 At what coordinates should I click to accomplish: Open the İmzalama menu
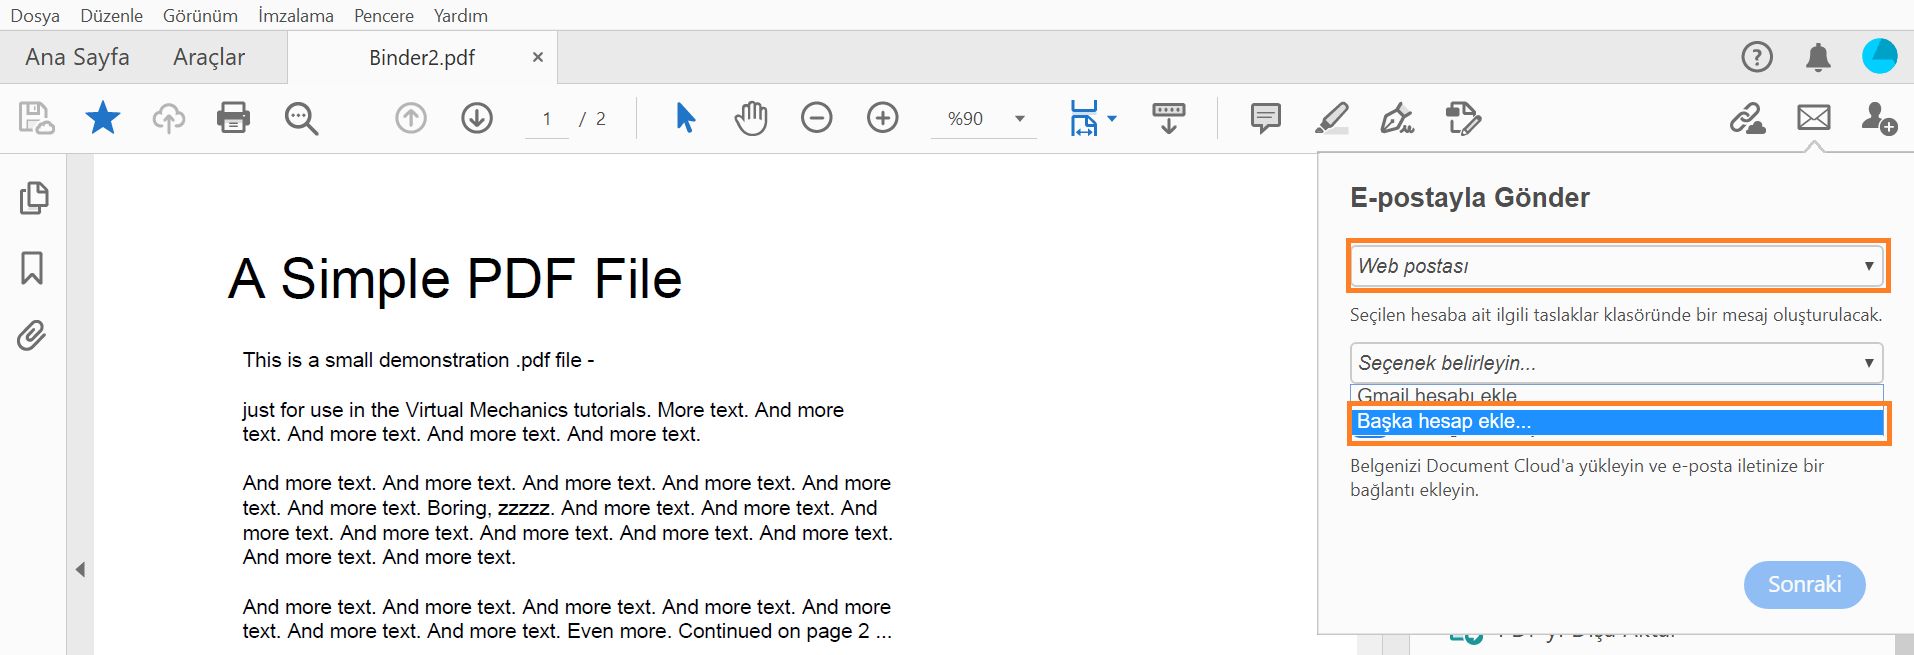tap(295, 15)
